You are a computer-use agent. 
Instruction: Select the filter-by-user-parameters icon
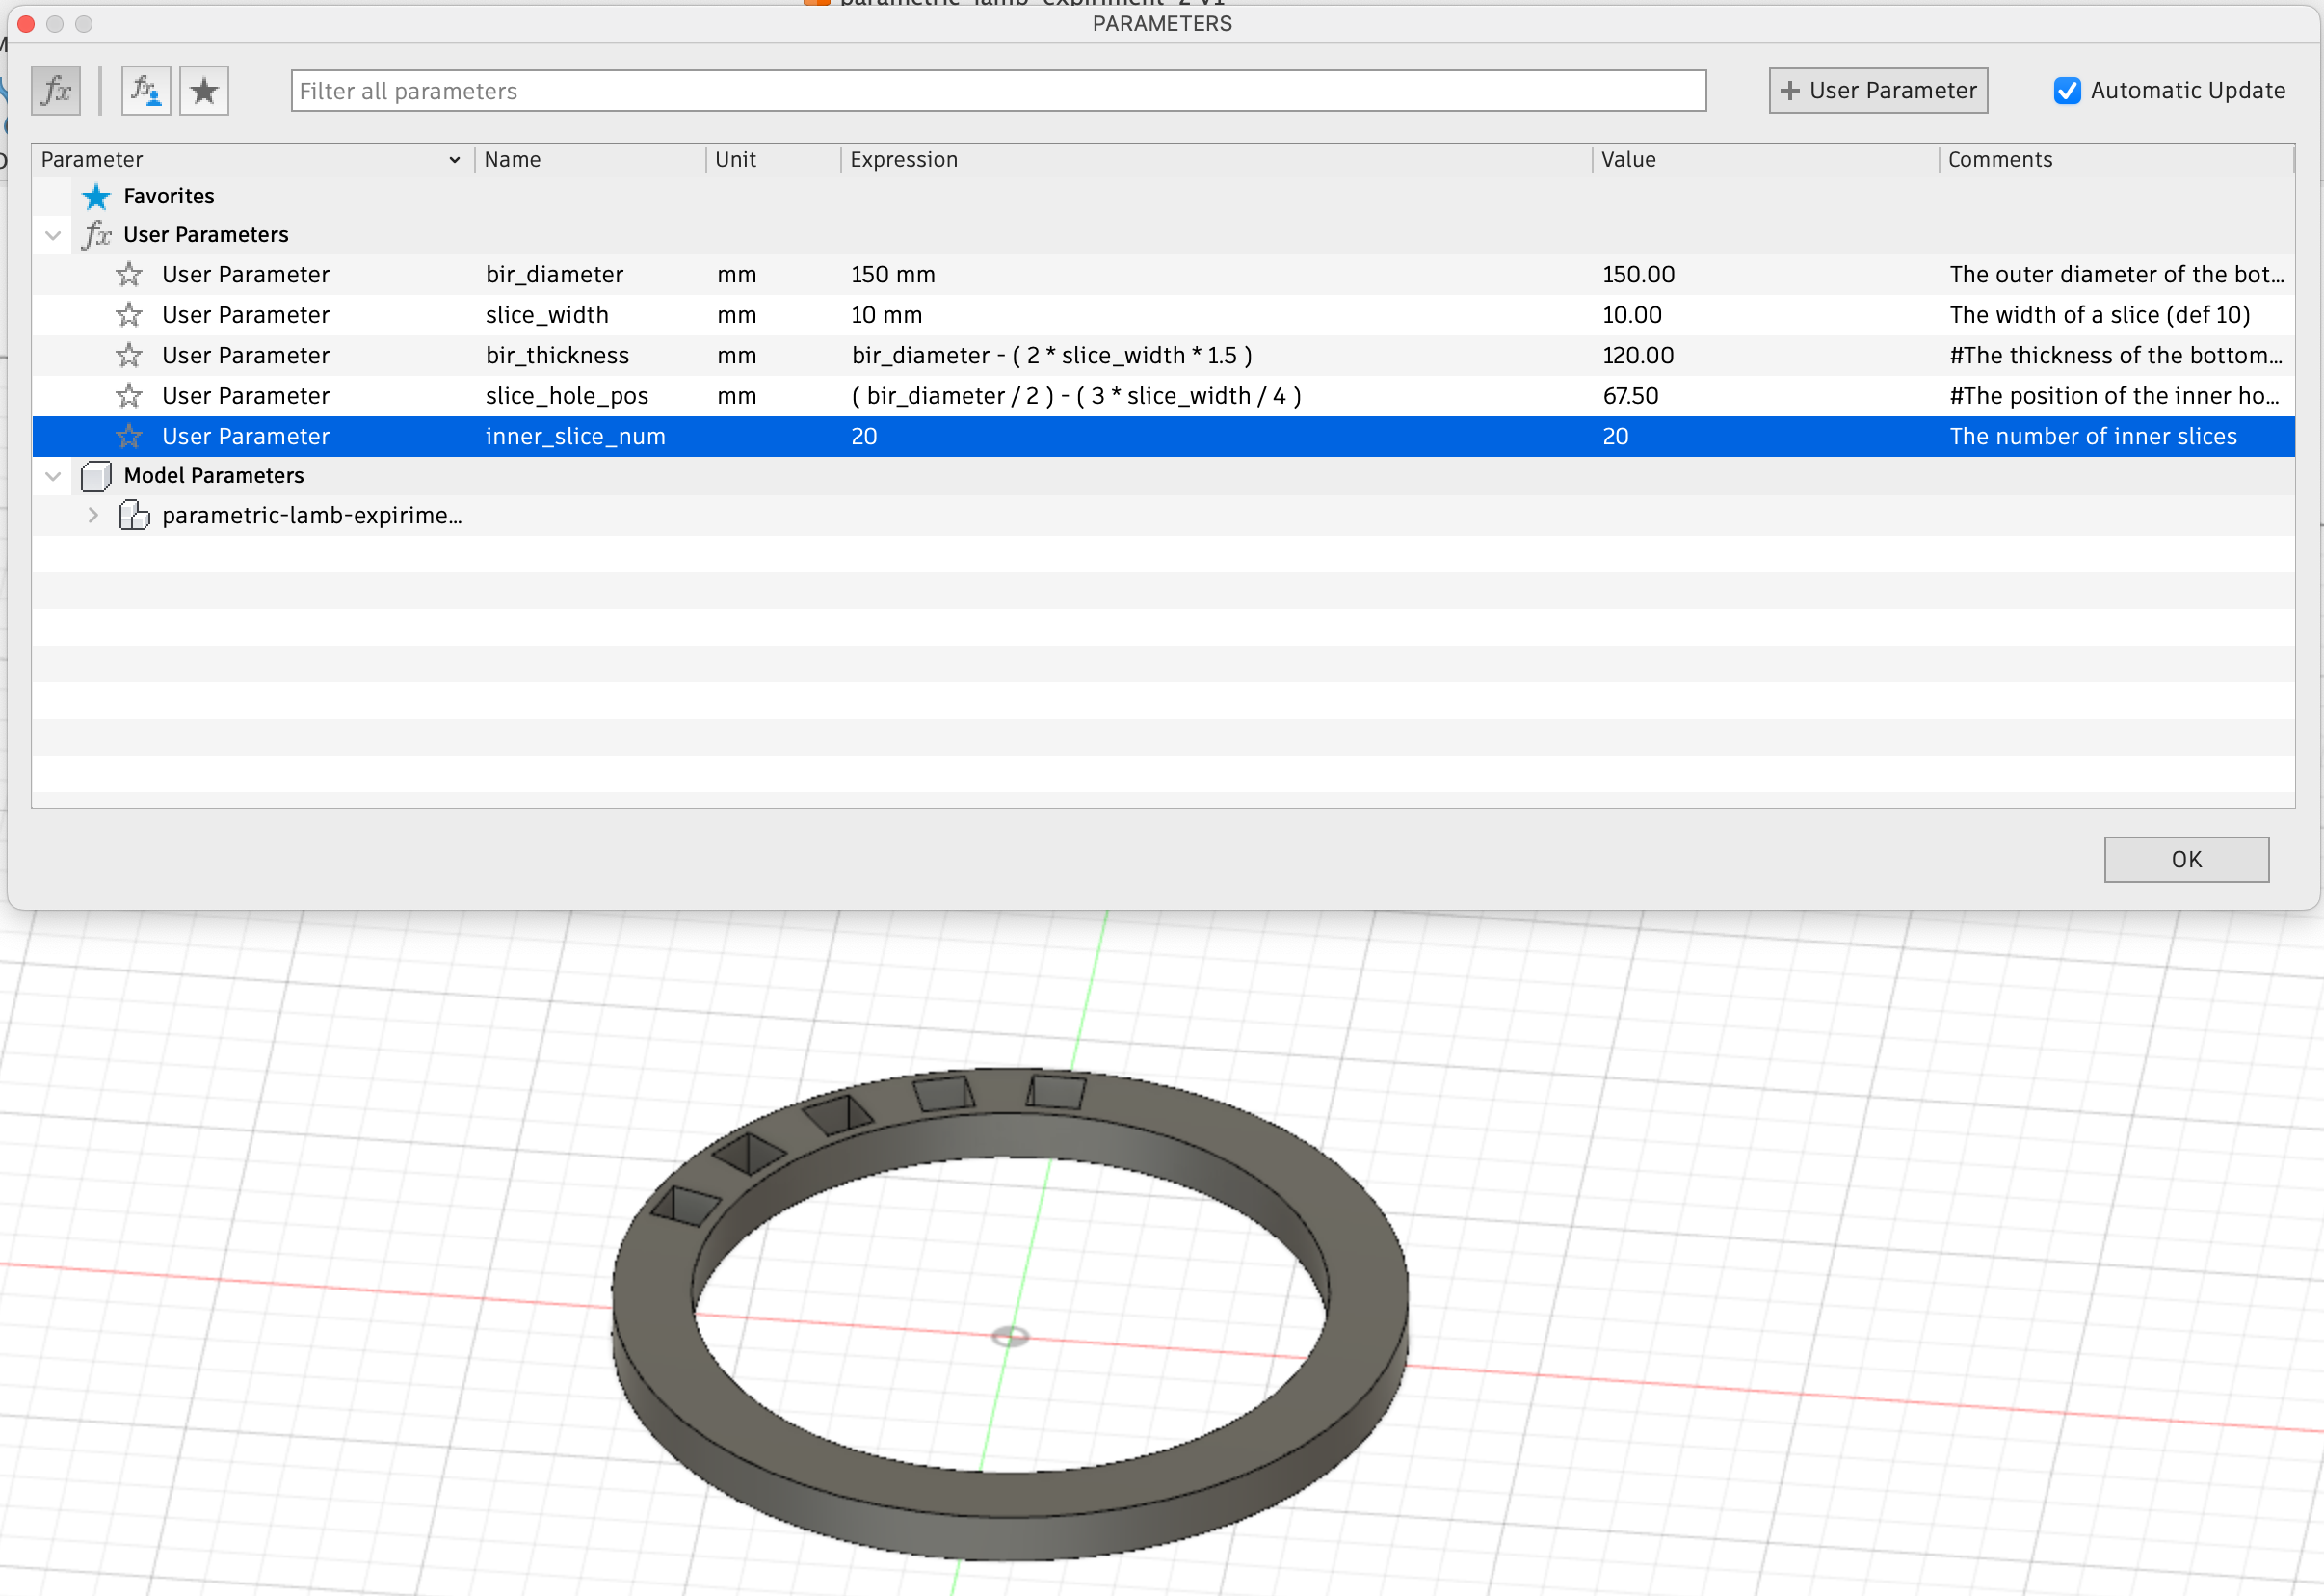click(146, 90)
